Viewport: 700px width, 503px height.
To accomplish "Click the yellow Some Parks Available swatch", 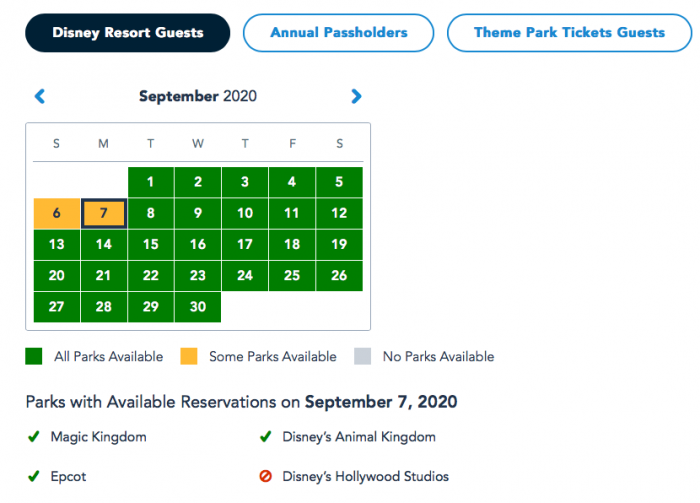I will point(190,356).
